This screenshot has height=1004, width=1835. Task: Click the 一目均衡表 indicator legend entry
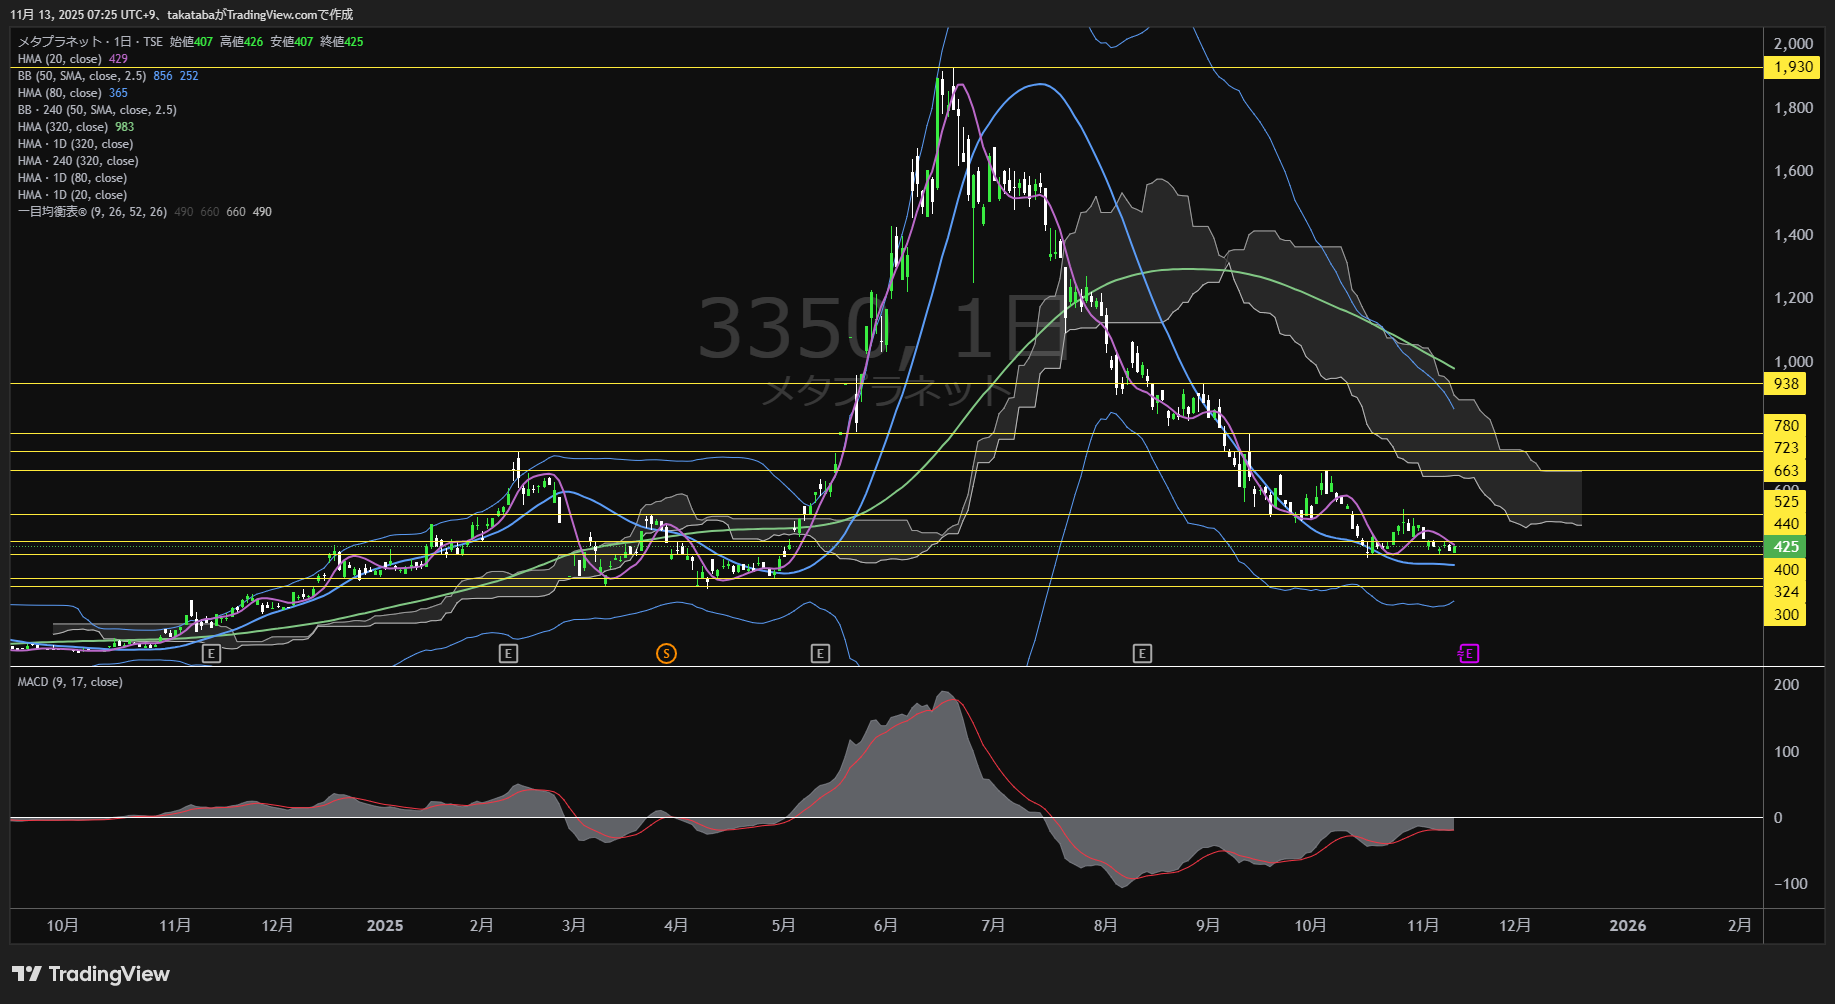[92, 212]
